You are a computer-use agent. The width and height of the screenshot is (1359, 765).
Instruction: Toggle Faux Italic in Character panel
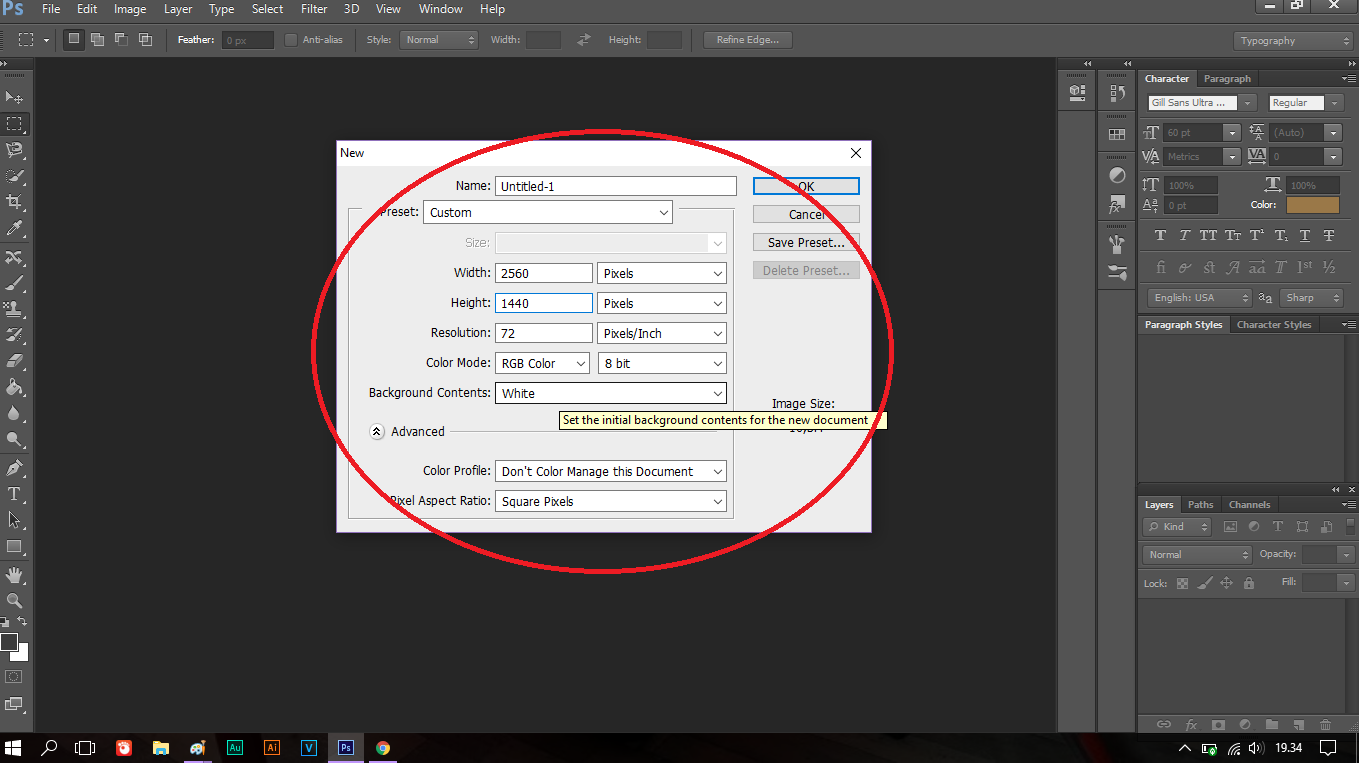click(1184, 236)
